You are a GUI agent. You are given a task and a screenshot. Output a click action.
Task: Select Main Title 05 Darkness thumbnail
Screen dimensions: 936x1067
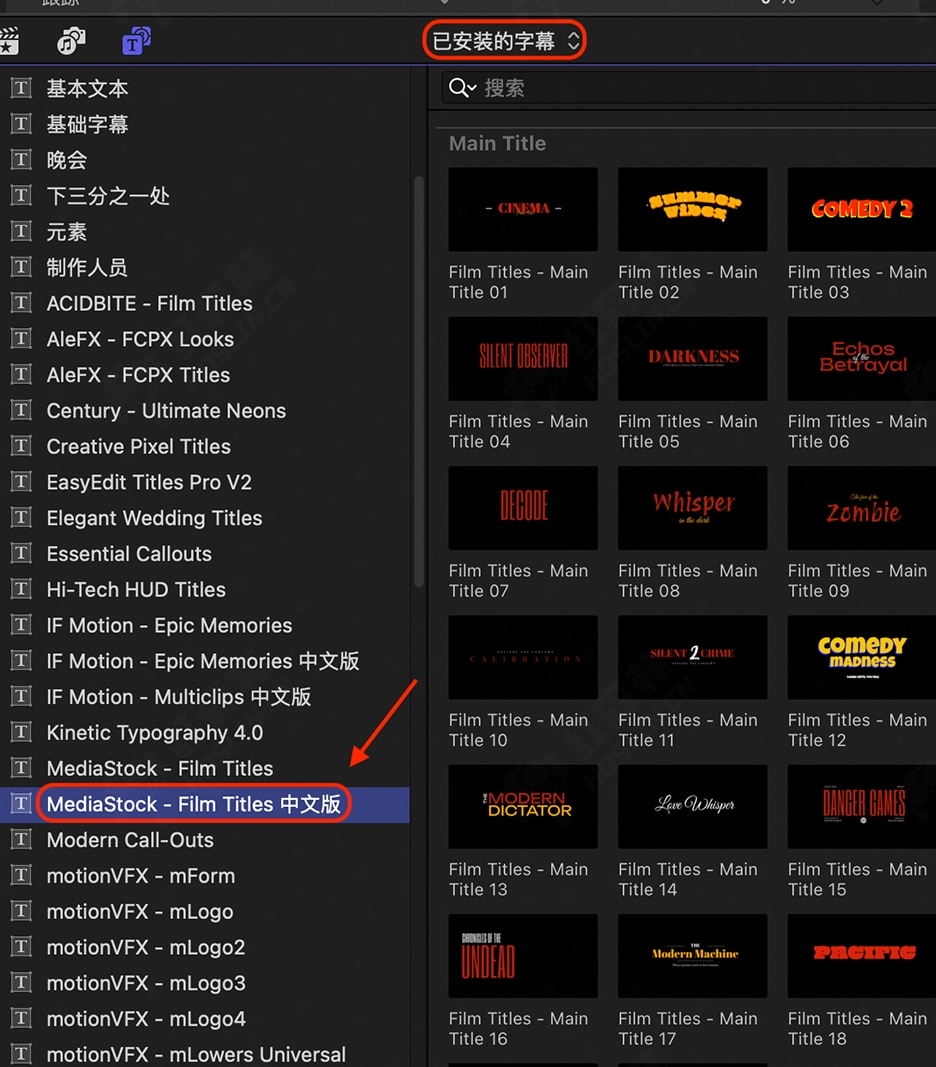click(692, 359)
